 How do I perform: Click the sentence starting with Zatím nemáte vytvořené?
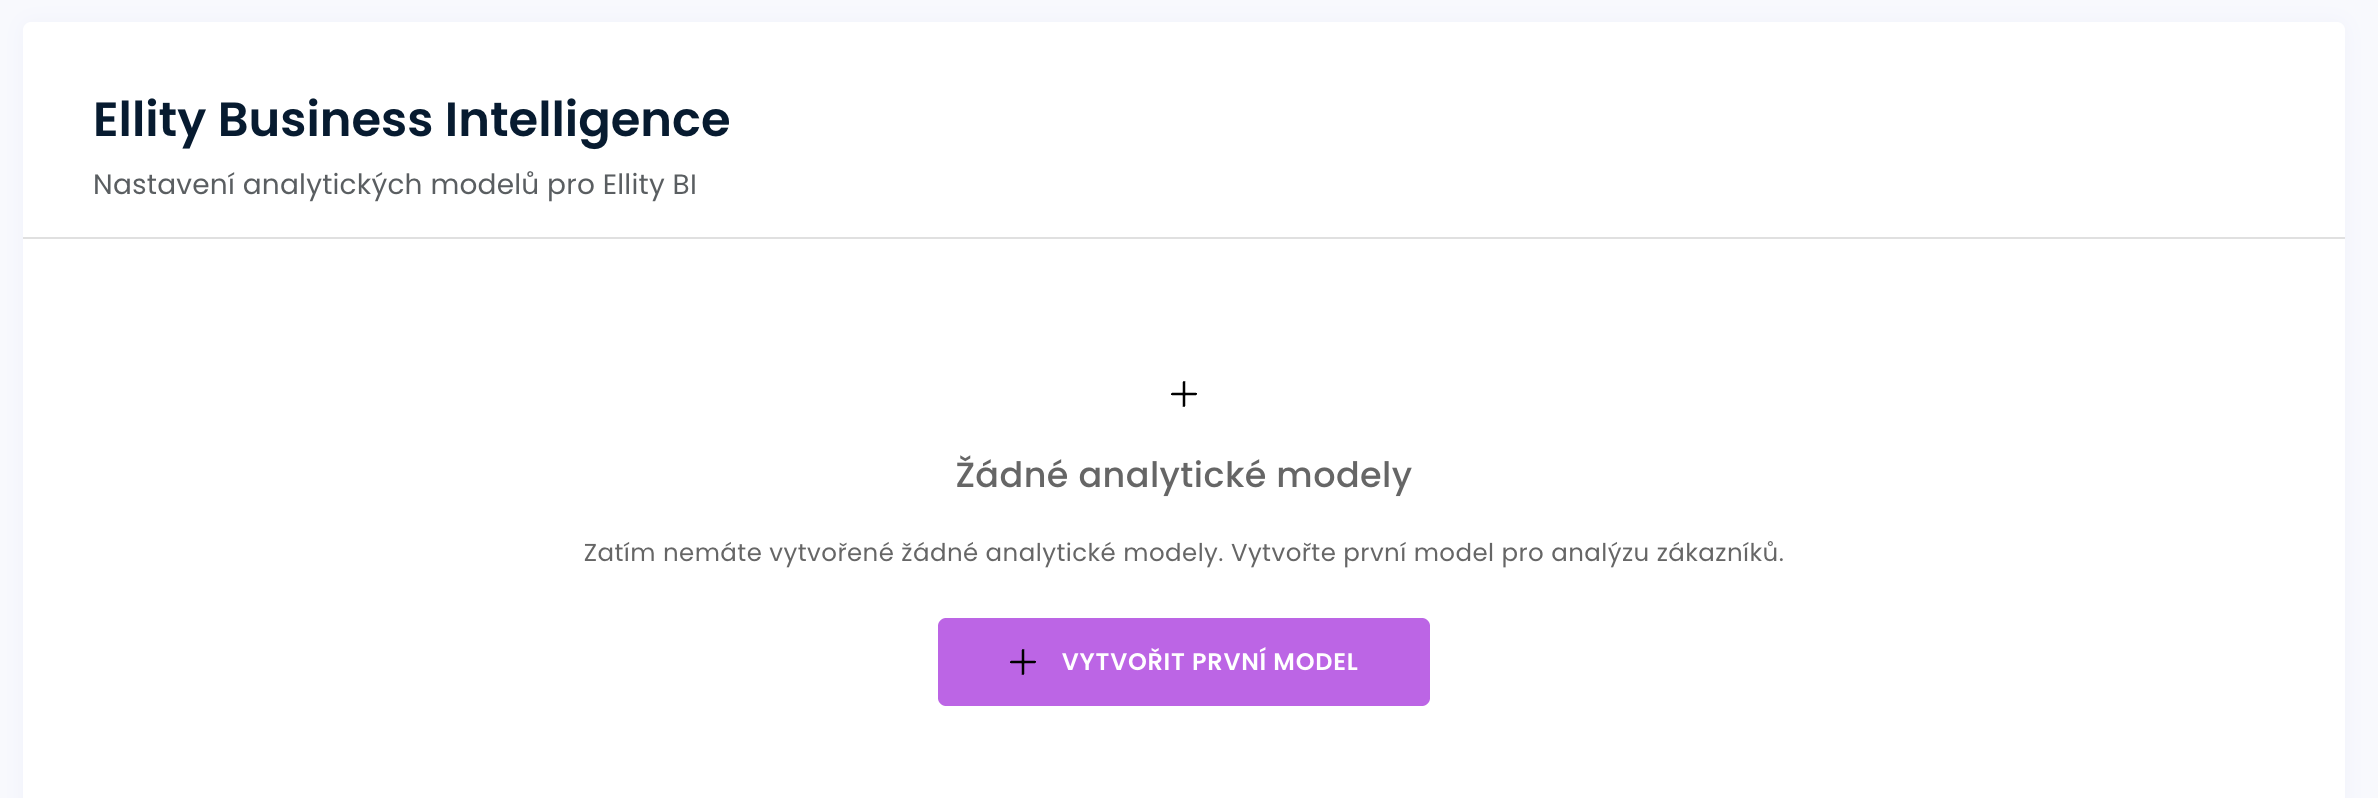click(903, 553)
